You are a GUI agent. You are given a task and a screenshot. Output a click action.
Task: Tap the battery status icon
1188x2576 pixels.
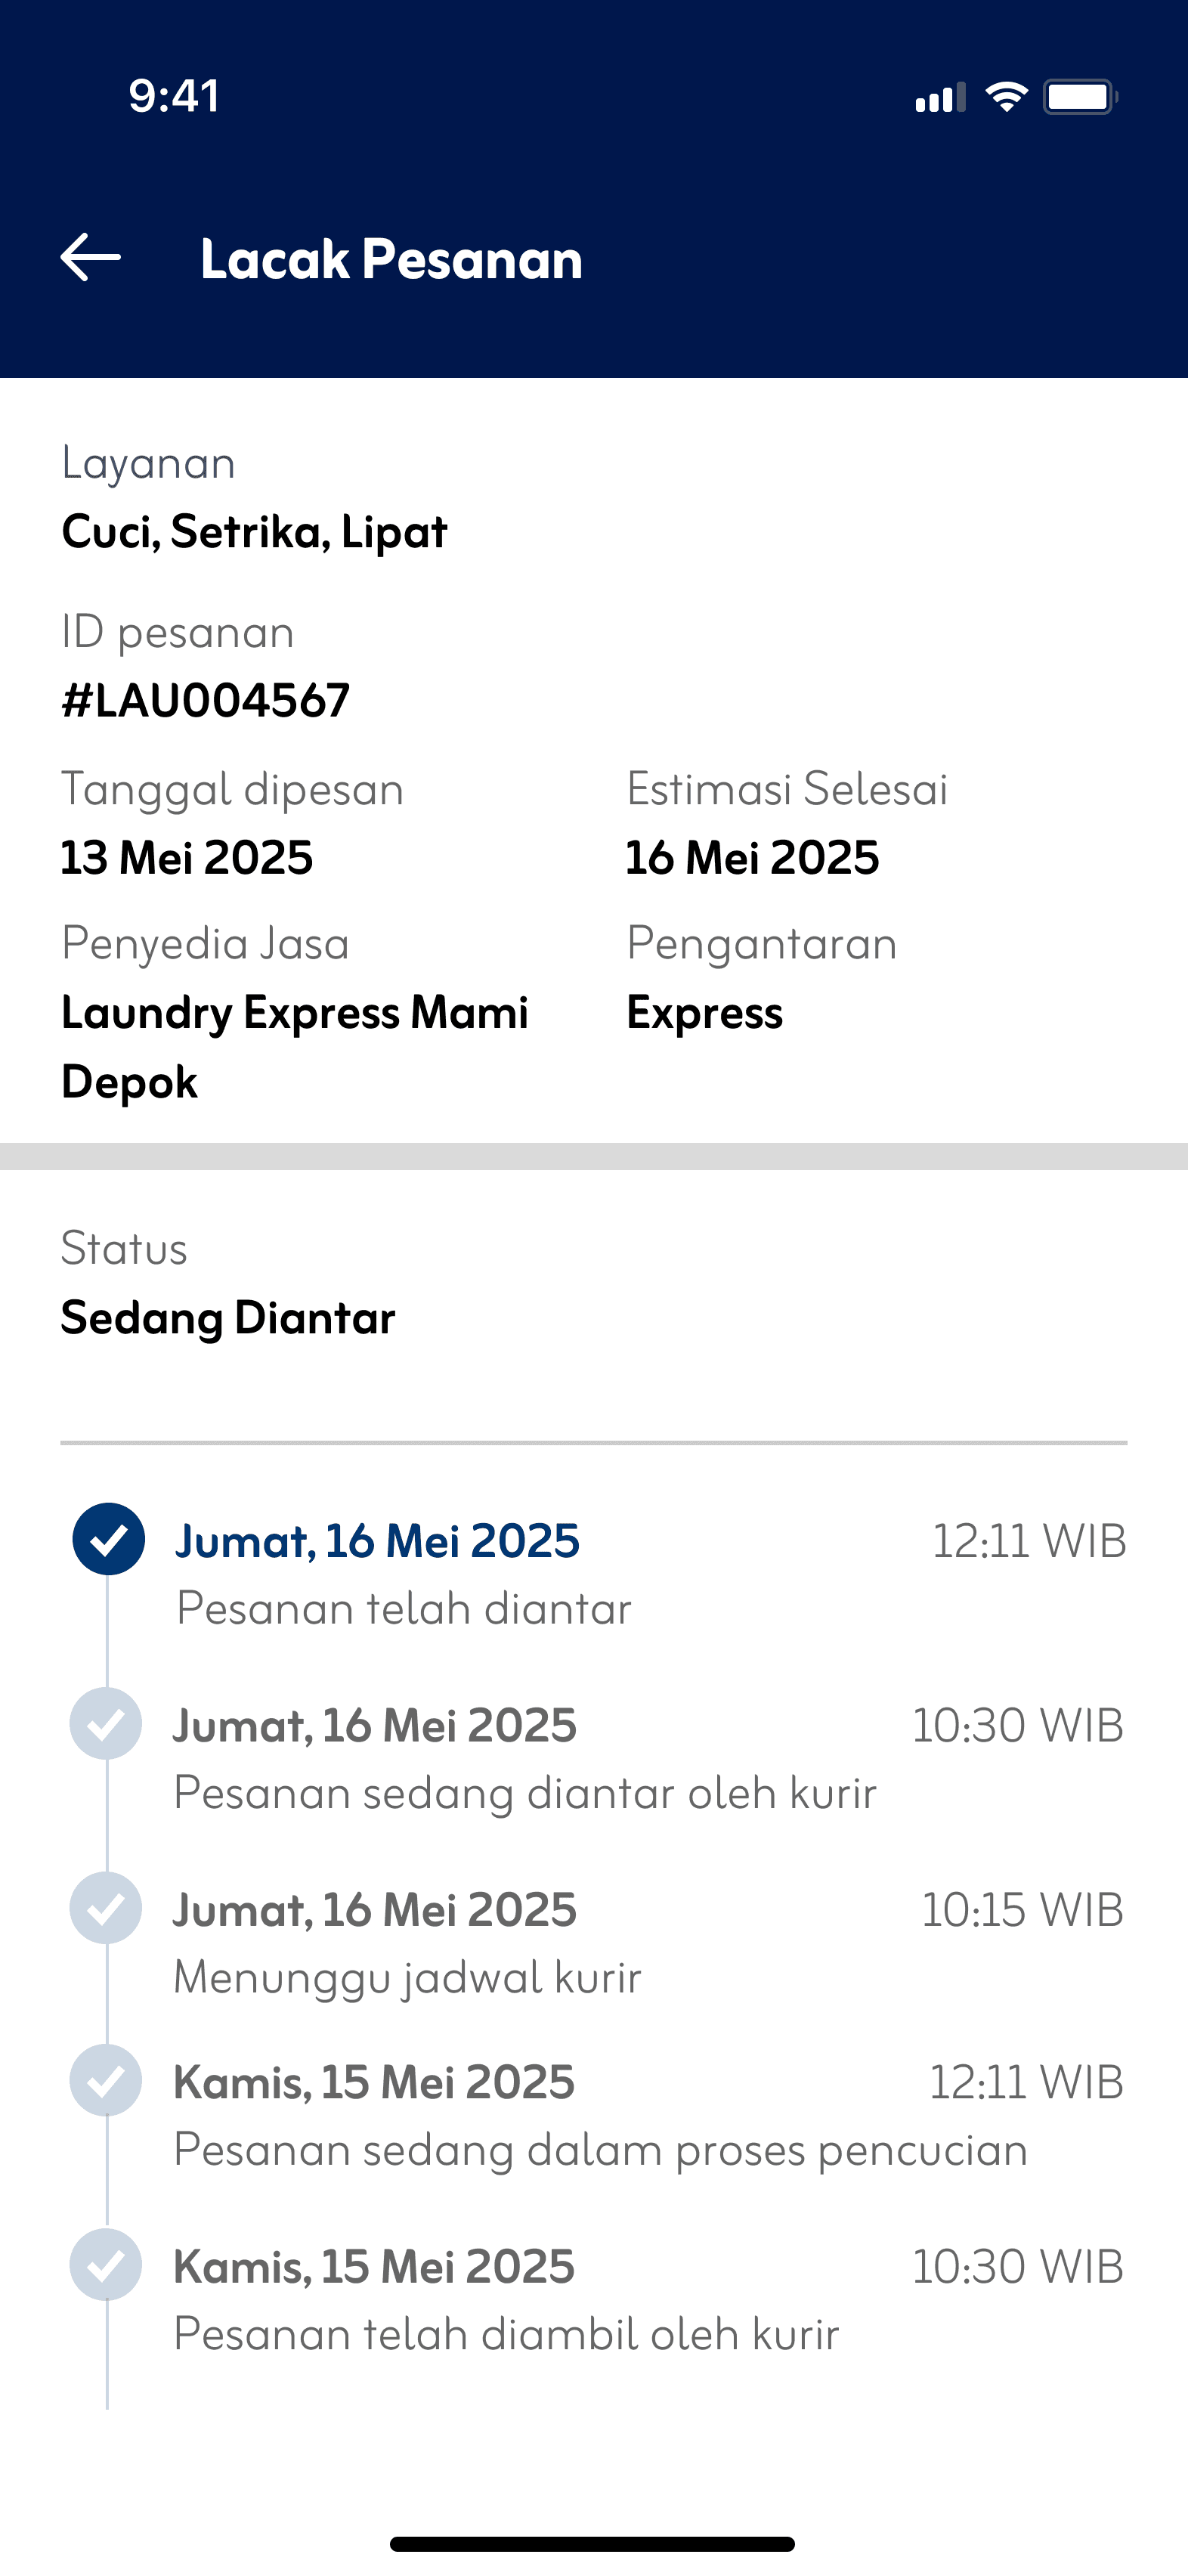(1080, 97)
